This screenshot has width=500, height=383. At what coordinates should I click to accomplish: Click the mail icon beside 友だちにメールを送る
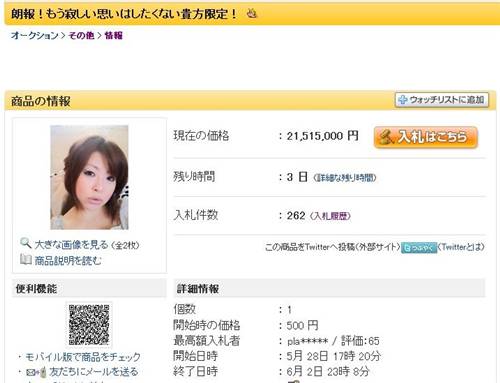(36, 372)
